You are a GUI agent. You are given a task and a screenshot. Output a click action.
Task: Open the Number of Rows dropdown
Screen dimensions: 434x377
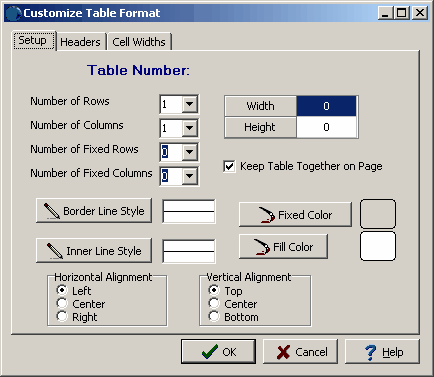coord(190,104)
